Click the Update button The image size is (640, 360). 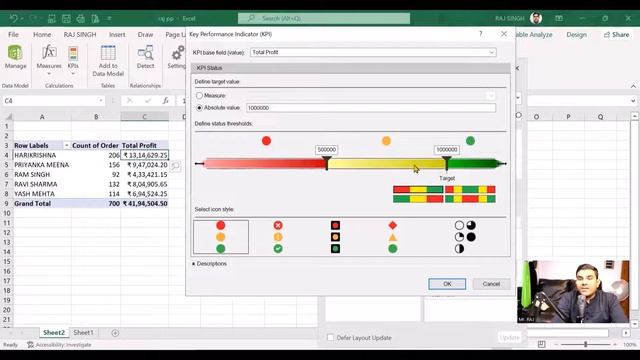pyautogui.click(x=509, y=338)
